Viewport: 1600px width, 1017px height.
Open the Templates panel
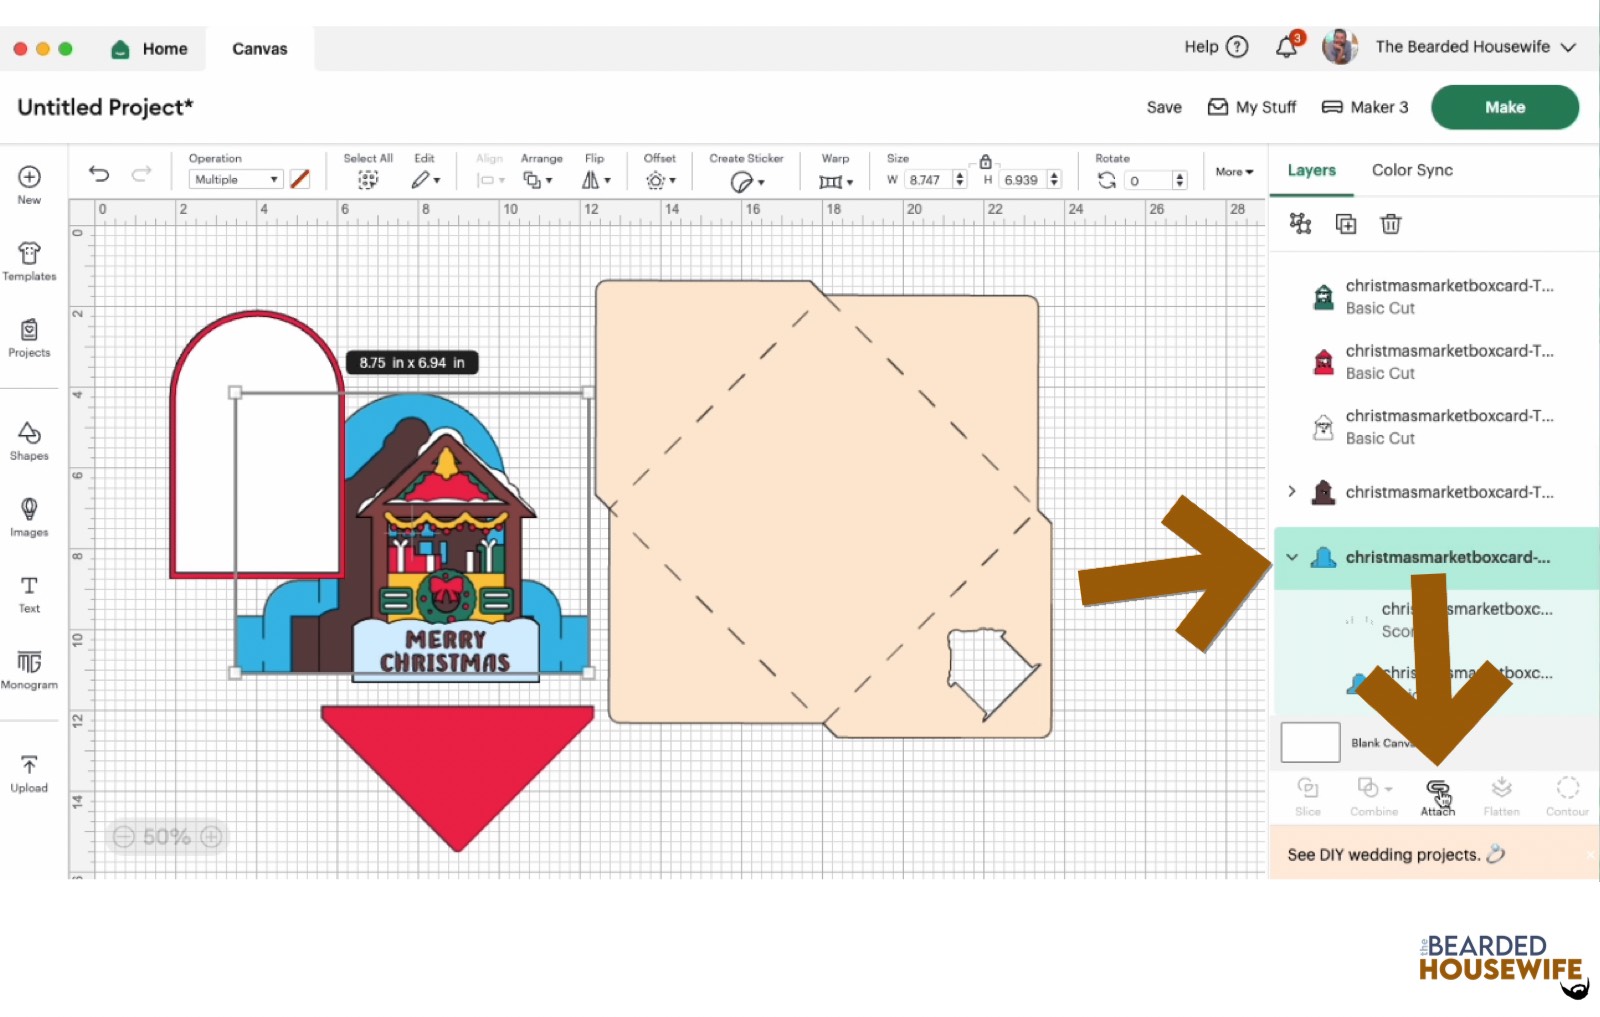coord(29,261)
